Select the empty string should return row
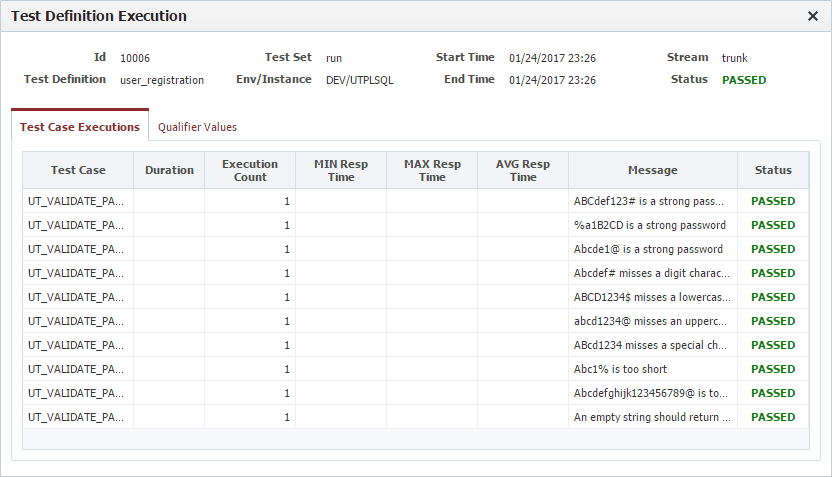 click(415, 417)
